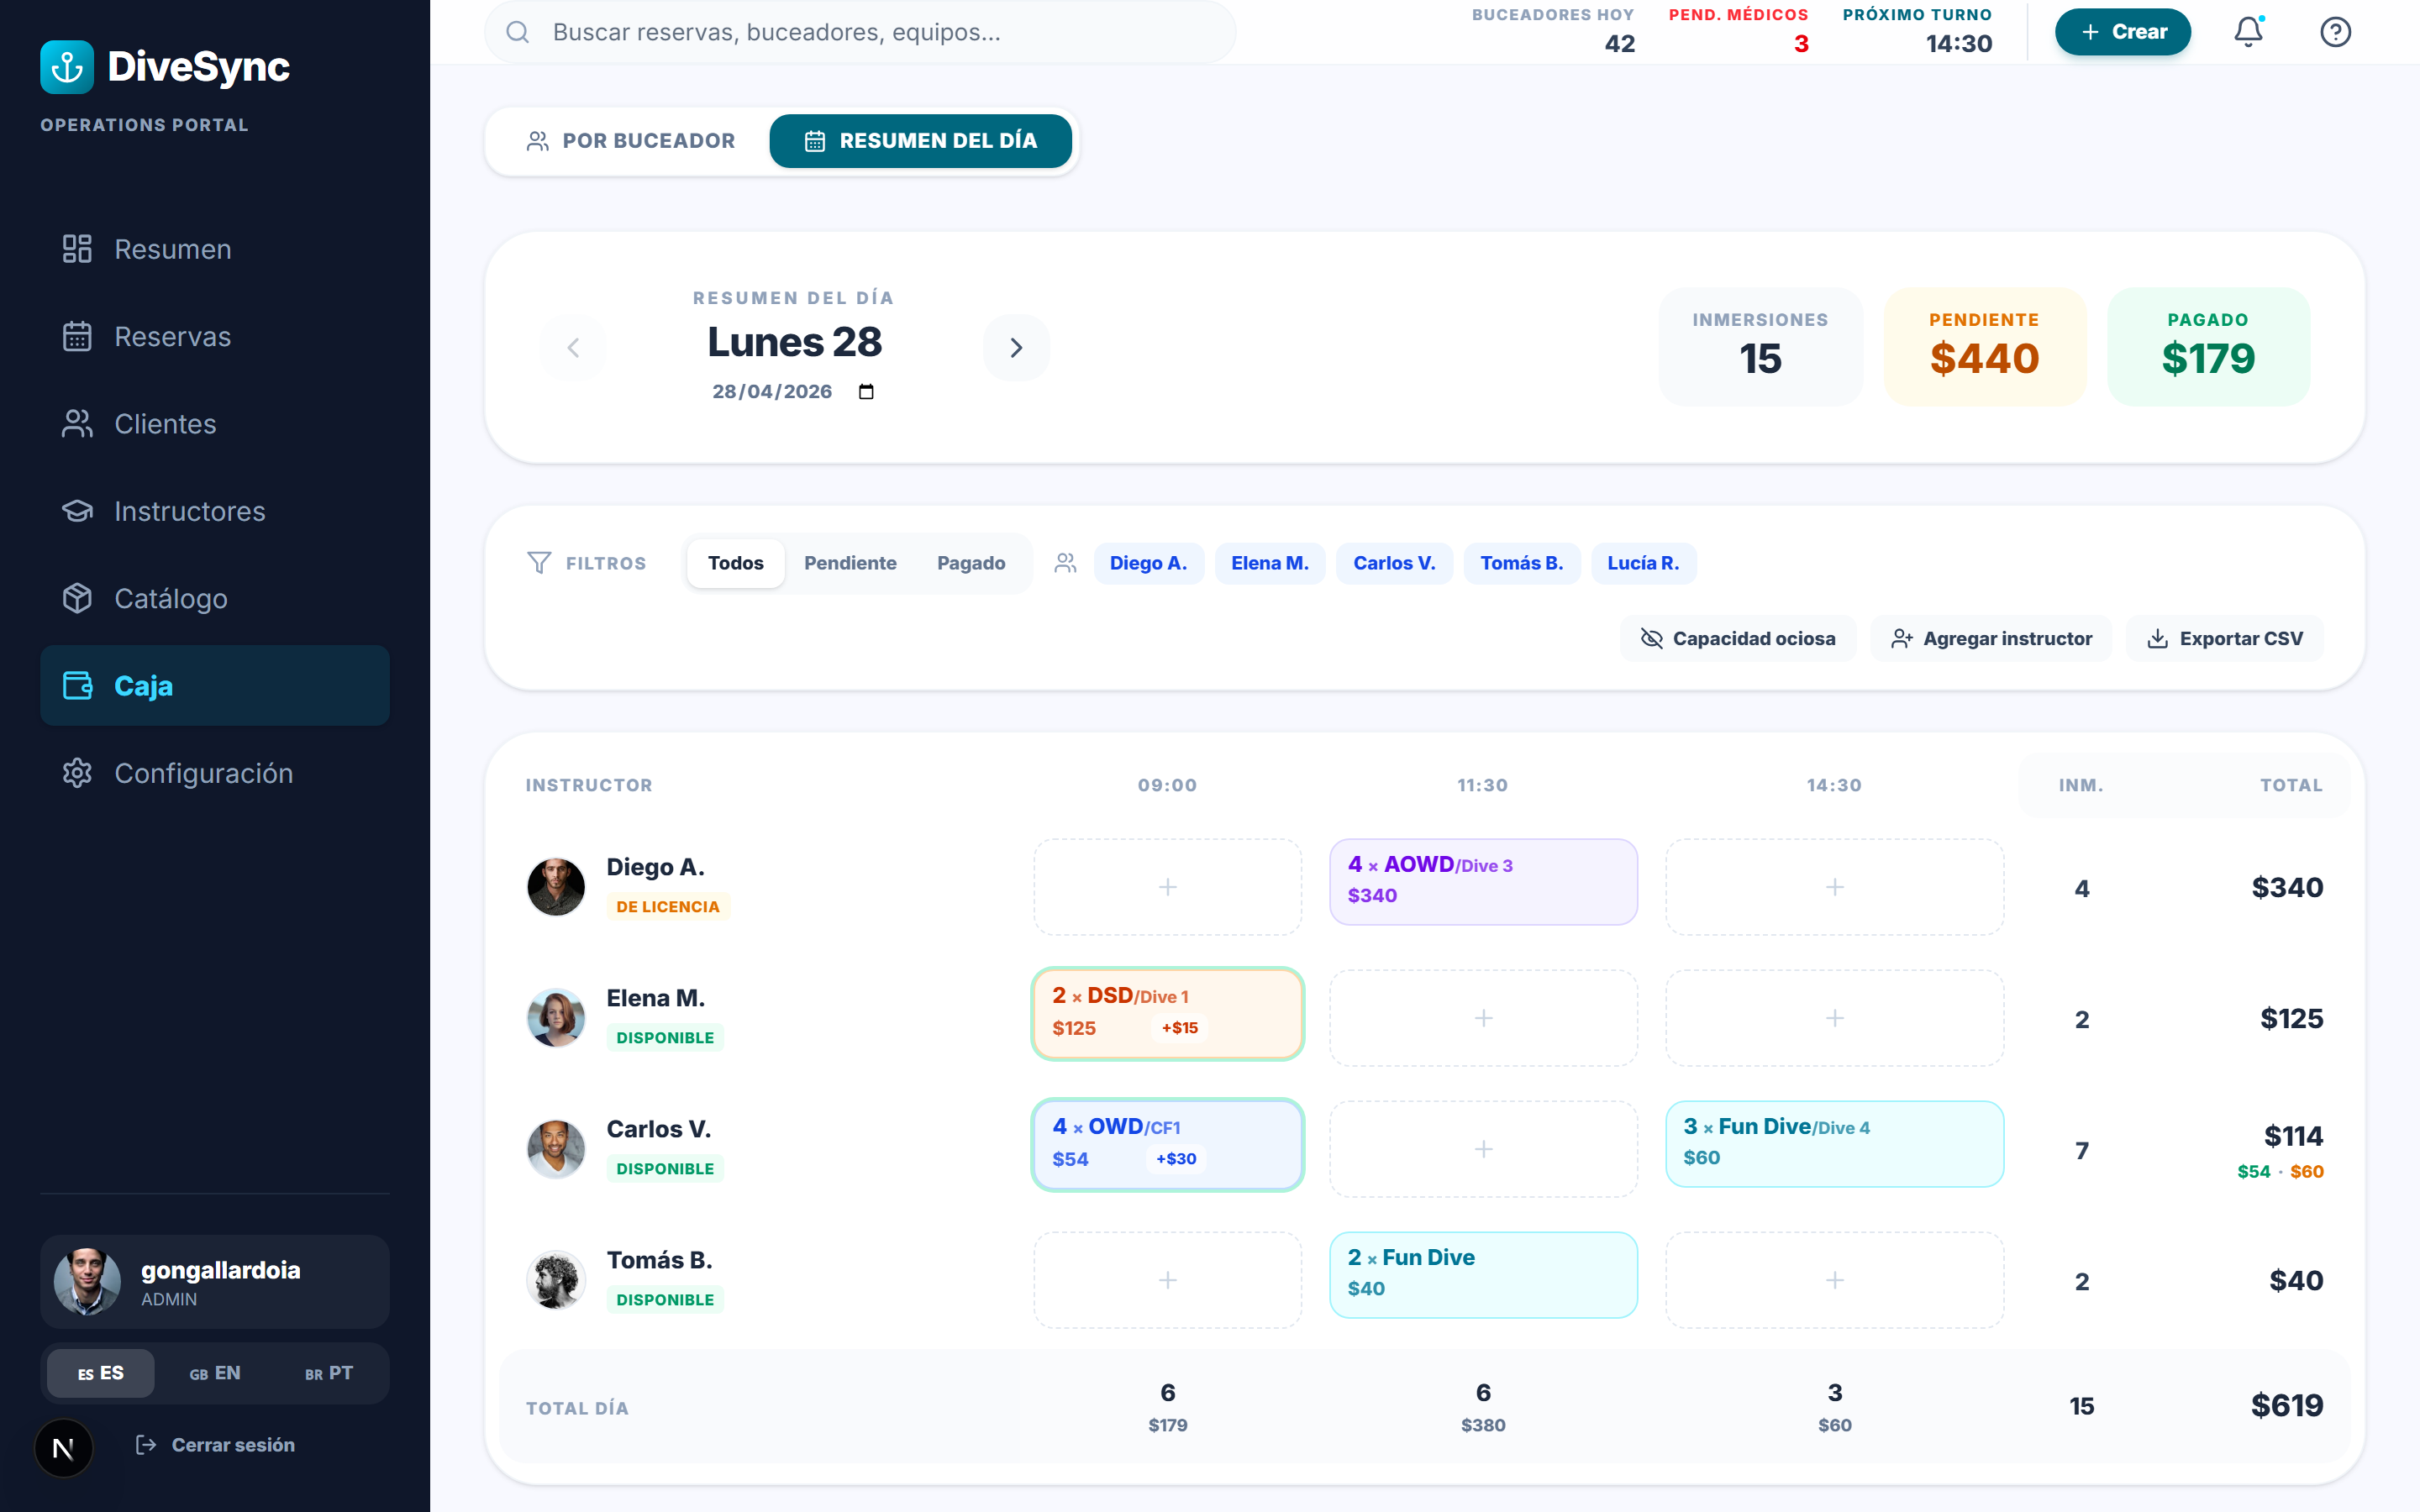
Task: Switch language to EN
Action: pos(215,1373)
